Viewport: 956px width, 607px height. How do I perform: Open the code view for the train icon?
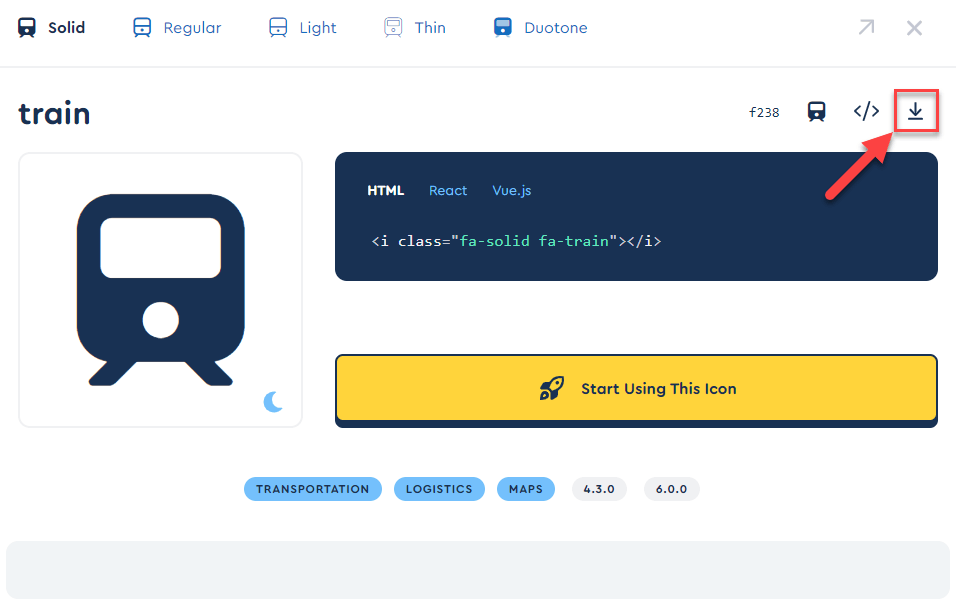pos(866,112)
